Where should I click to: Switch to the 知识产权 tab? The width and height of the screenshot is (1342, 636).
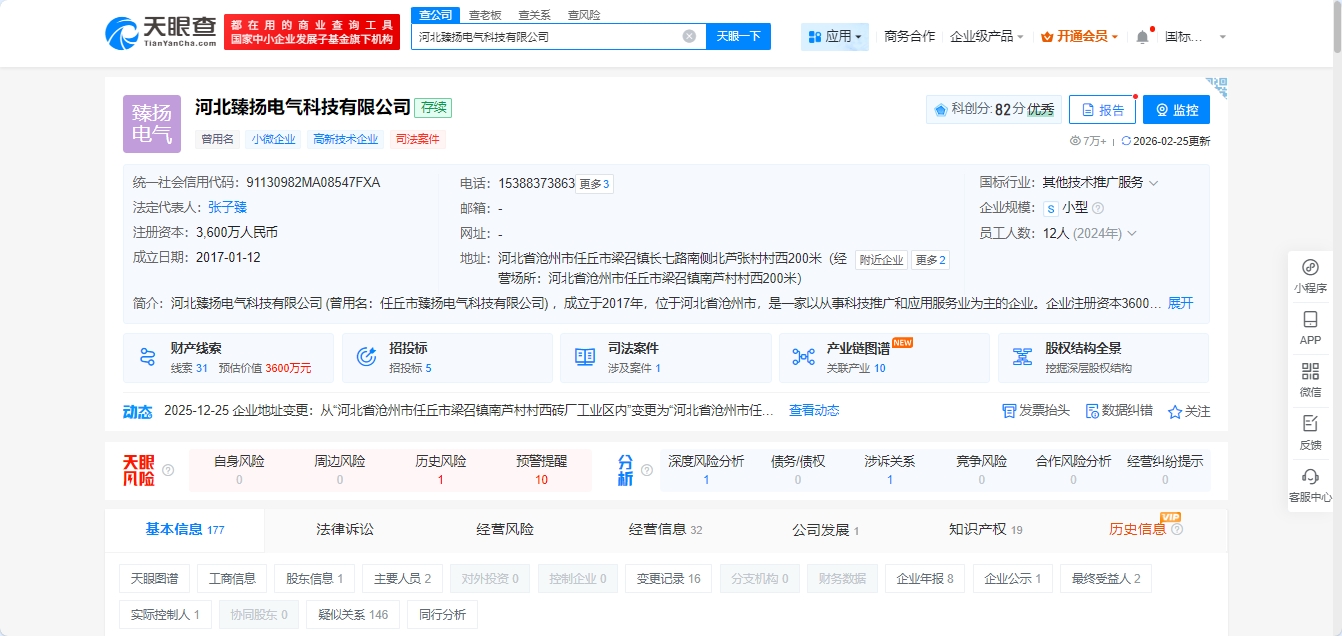[985, 529]
